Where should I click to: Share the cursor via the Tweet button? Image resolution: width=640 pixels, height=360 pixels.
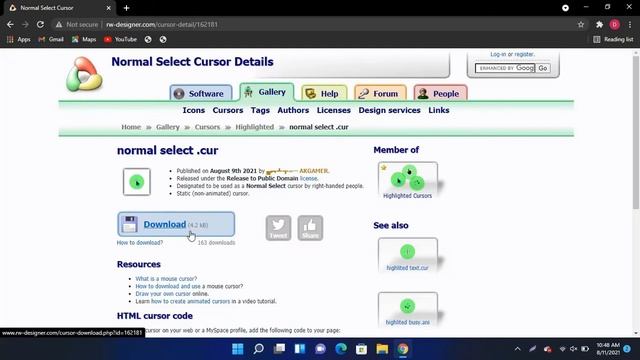(278, 228)
